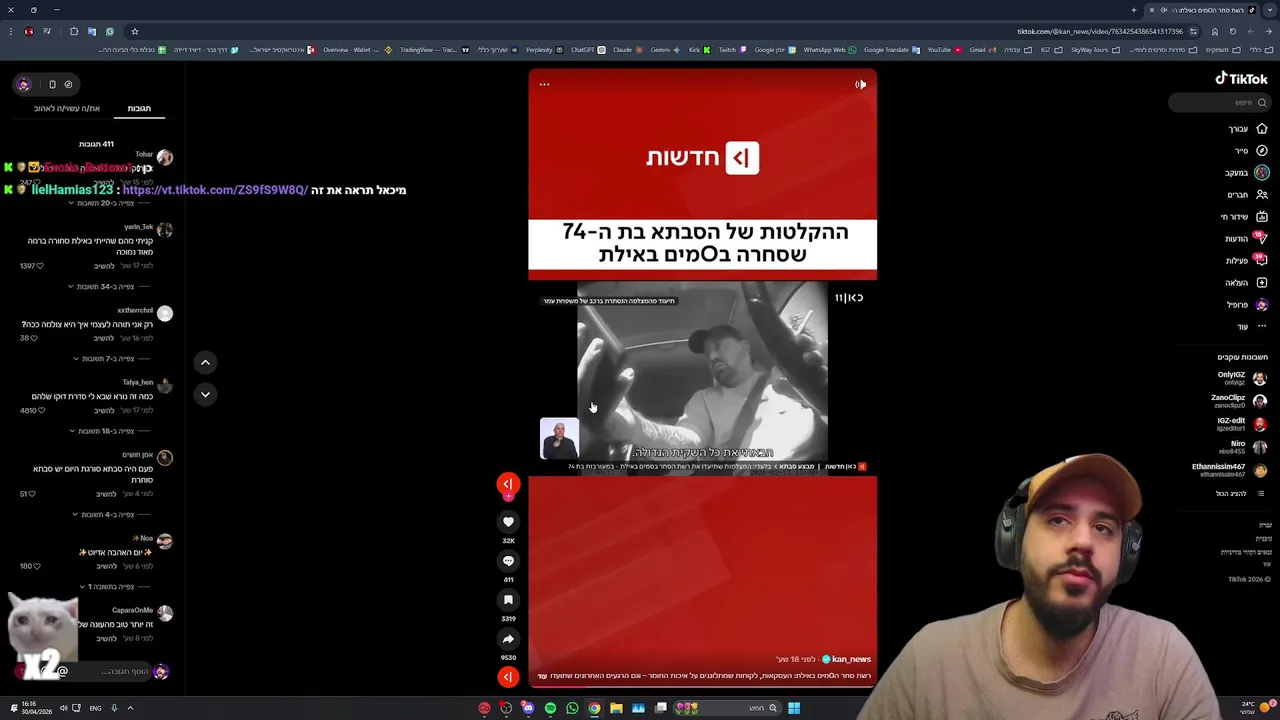Viewport: 1280px width, 720px height.
Task: Click the TikTok search field
Action: [1219, 102]
